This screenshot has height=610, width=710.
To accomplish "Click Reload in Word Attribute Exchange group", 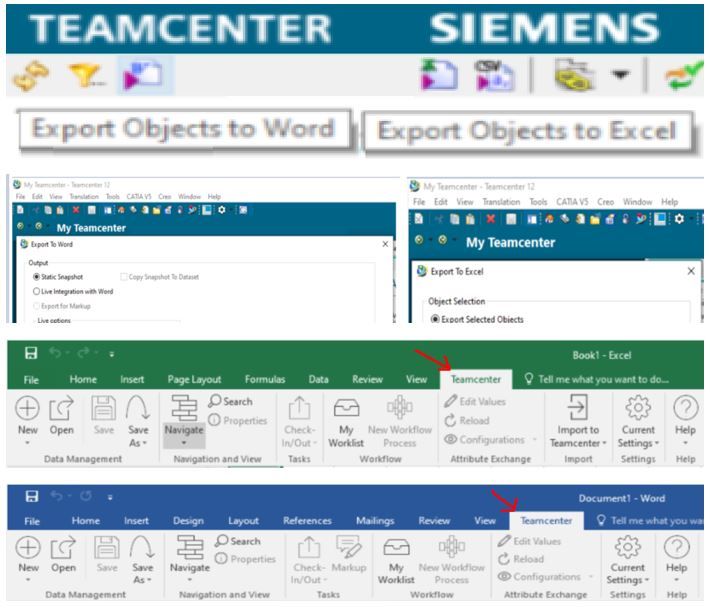I will click(521, 559).
